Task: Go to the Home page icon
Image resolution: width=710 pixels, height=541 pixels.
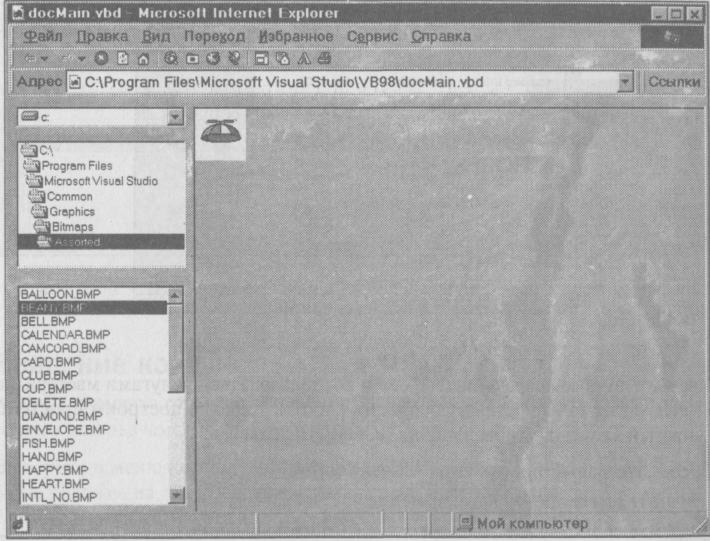Action: click(x=144, y=58)
